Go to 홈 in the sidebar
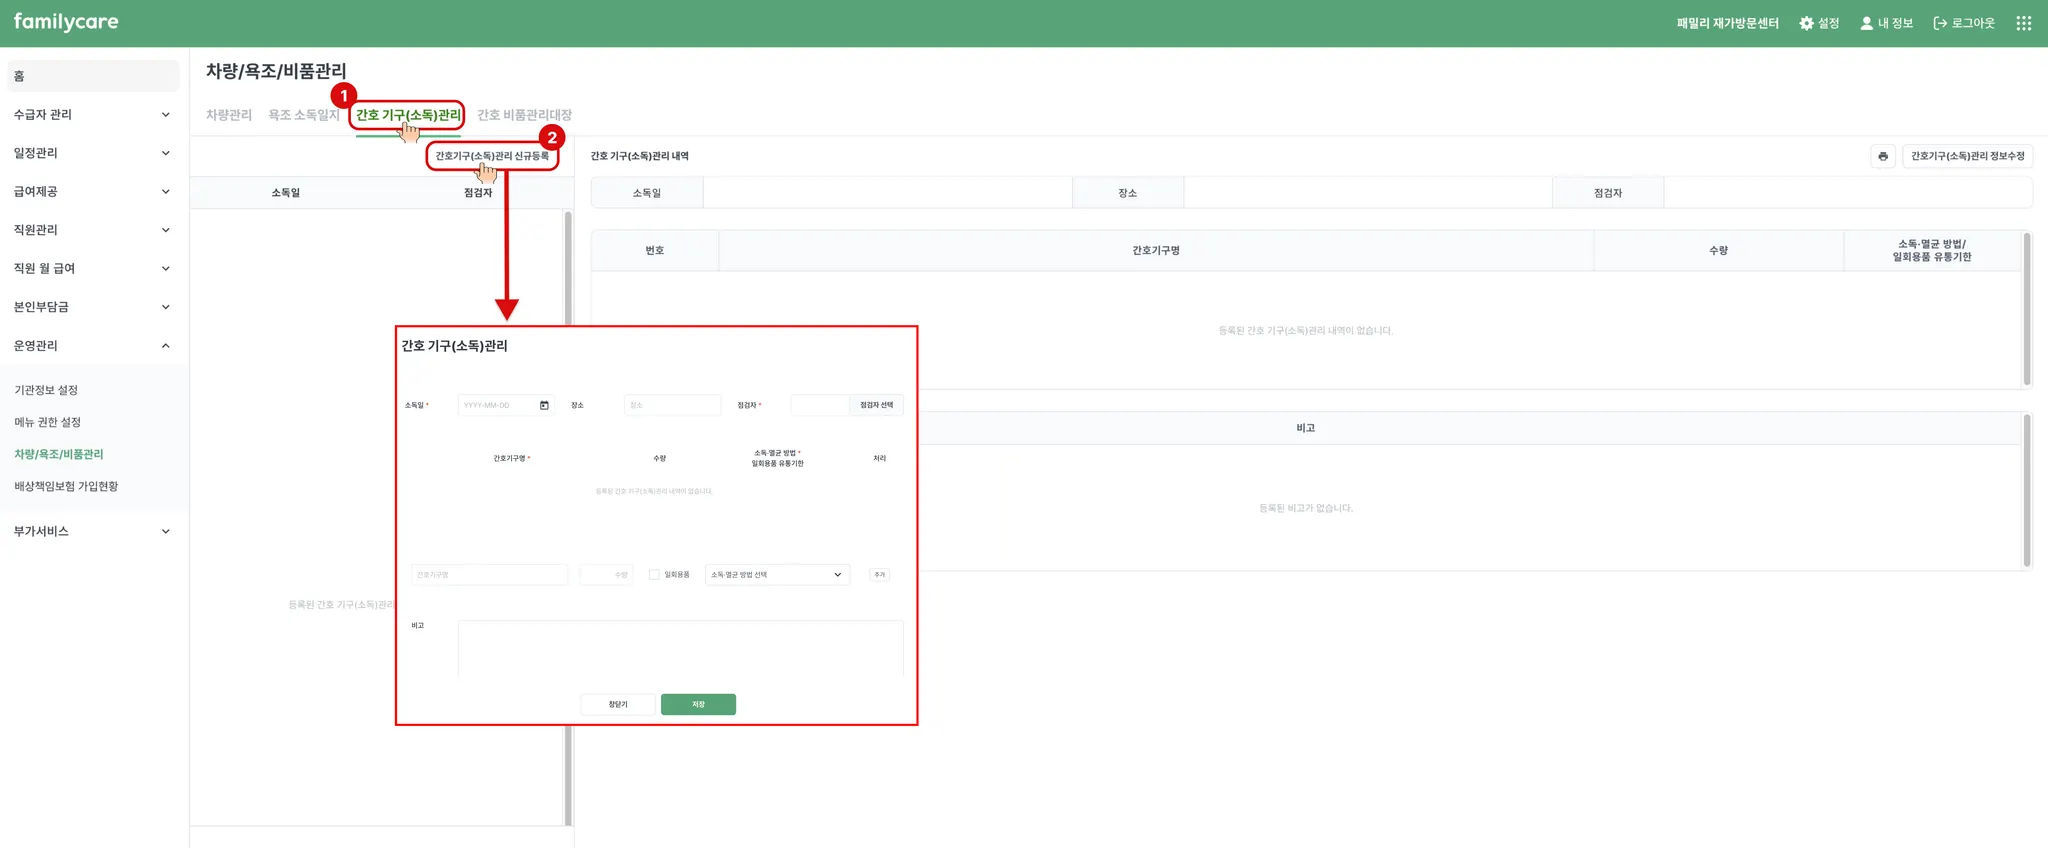Viewport: 2048px width, 848px height. pyautogui.click(x=93, y=76)
